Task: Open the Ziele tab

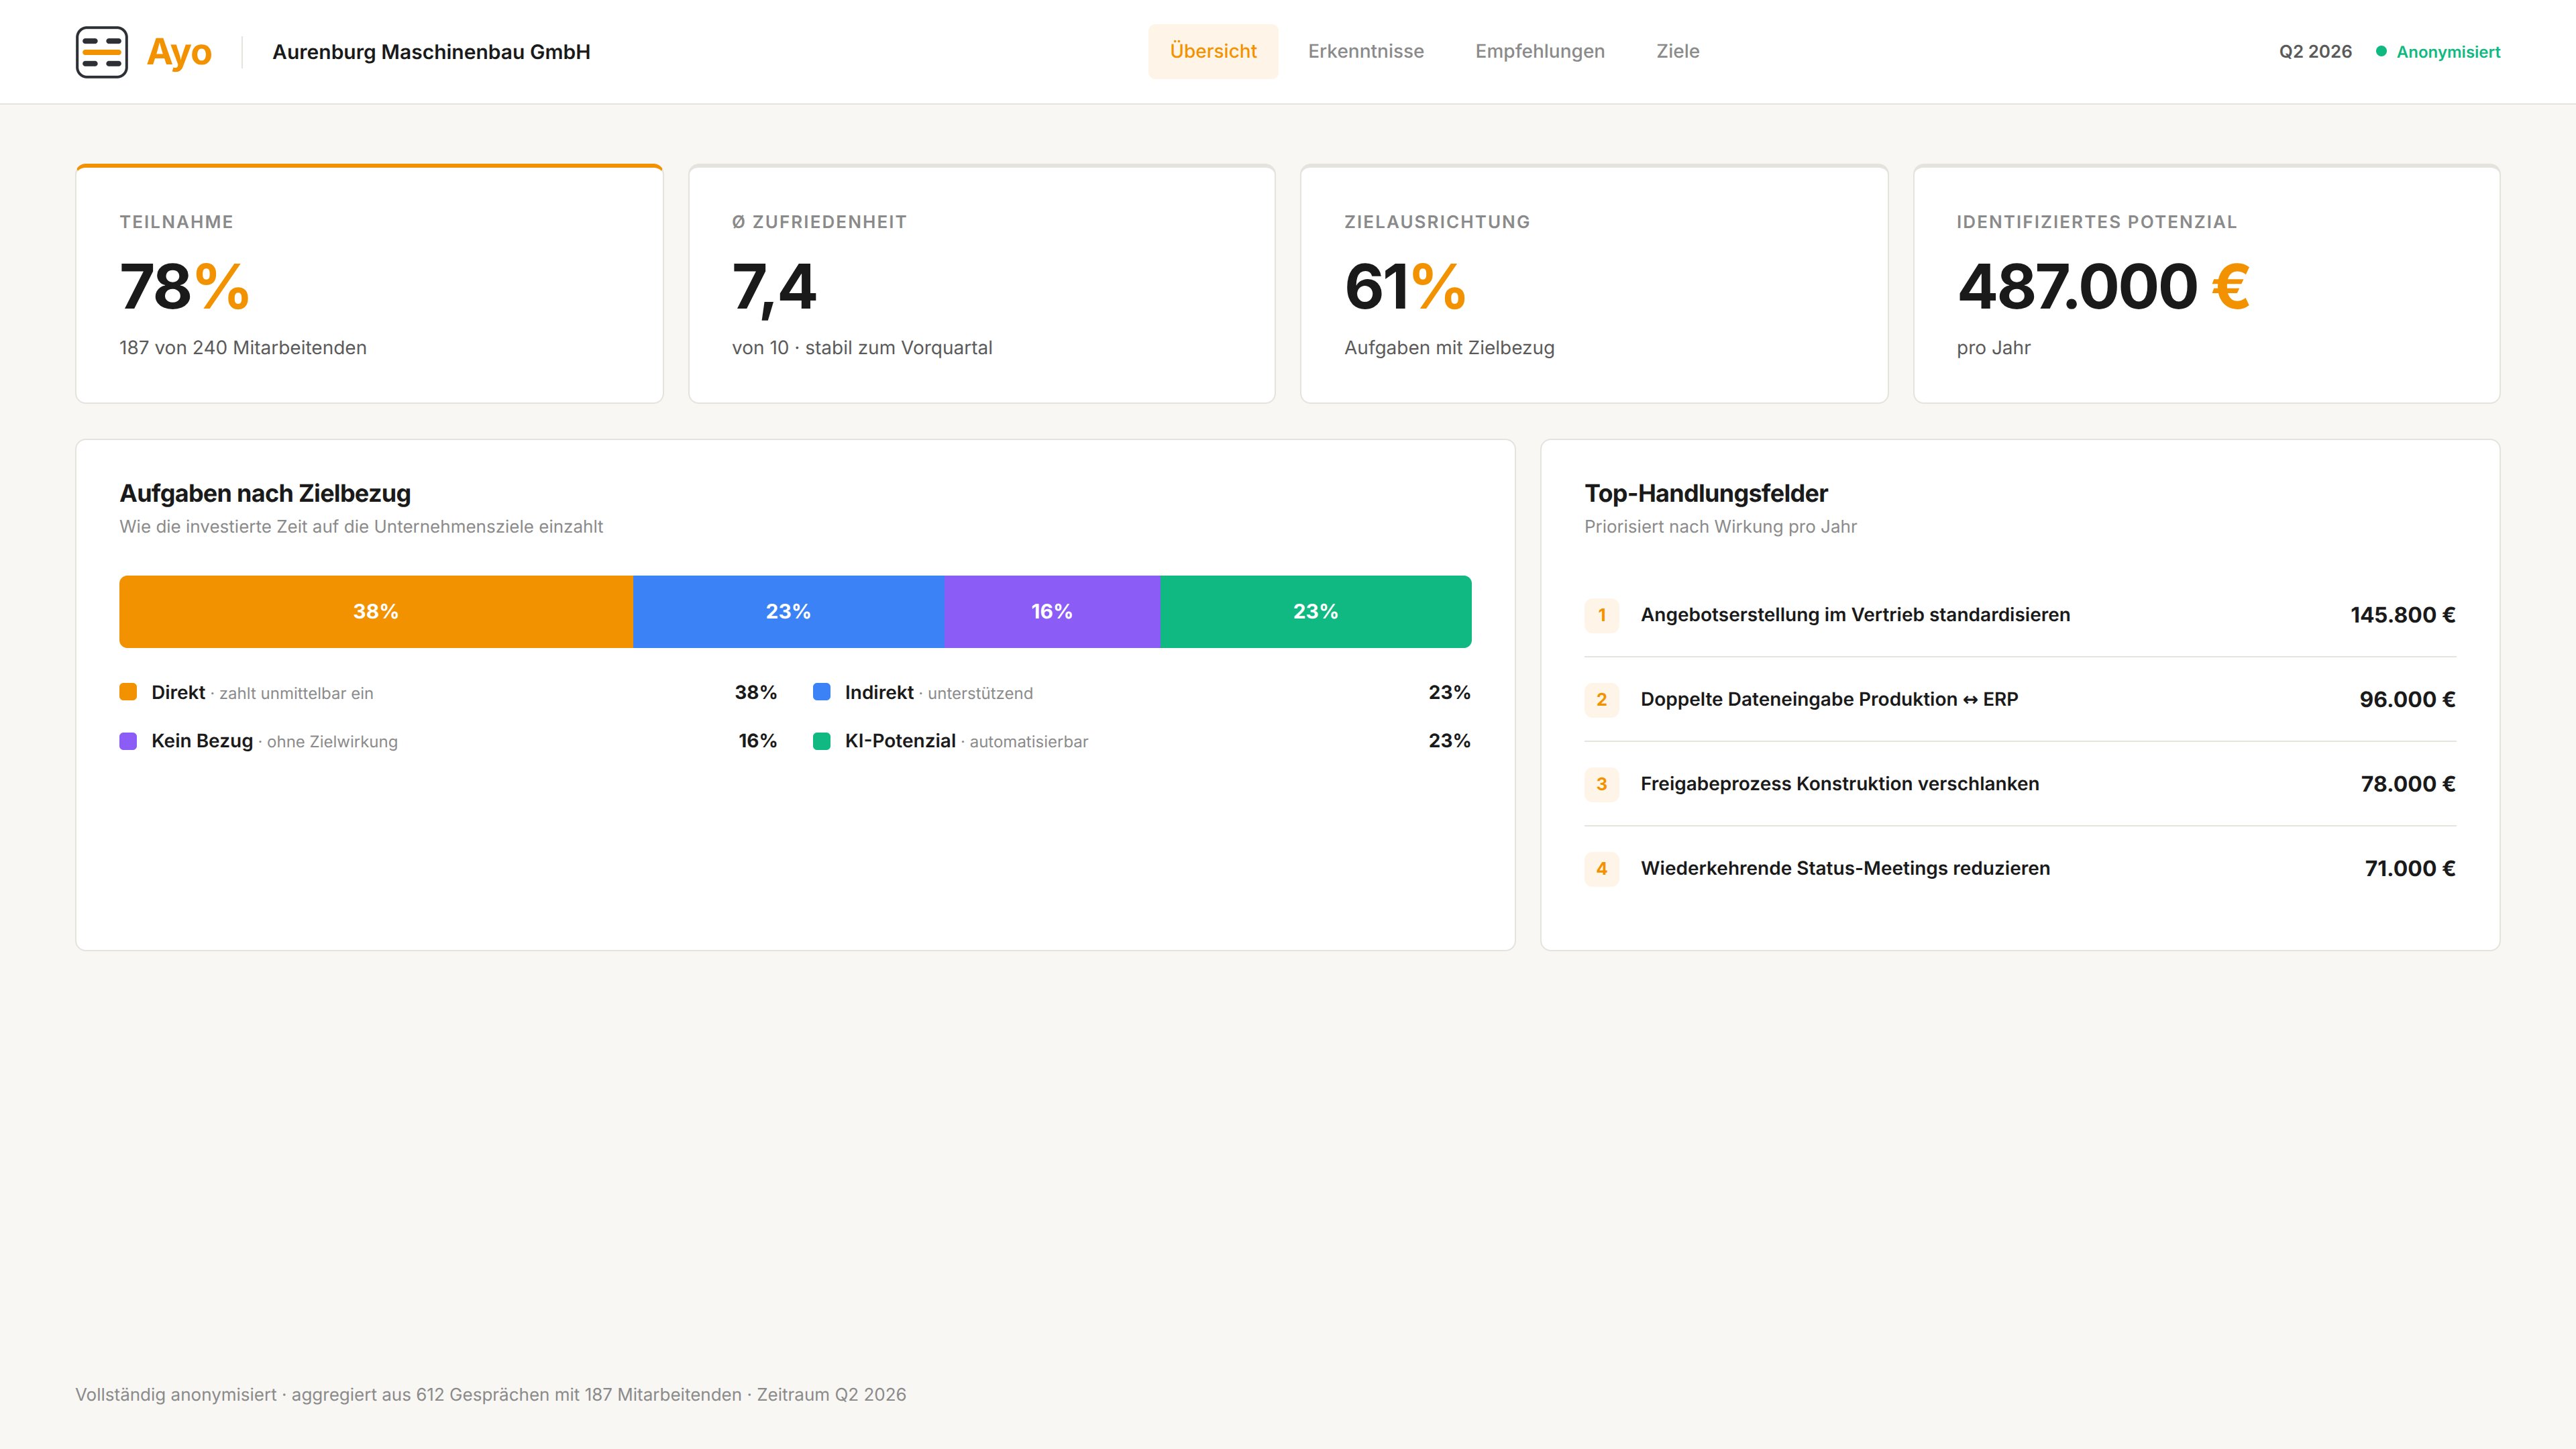Action: [1677, 51]
